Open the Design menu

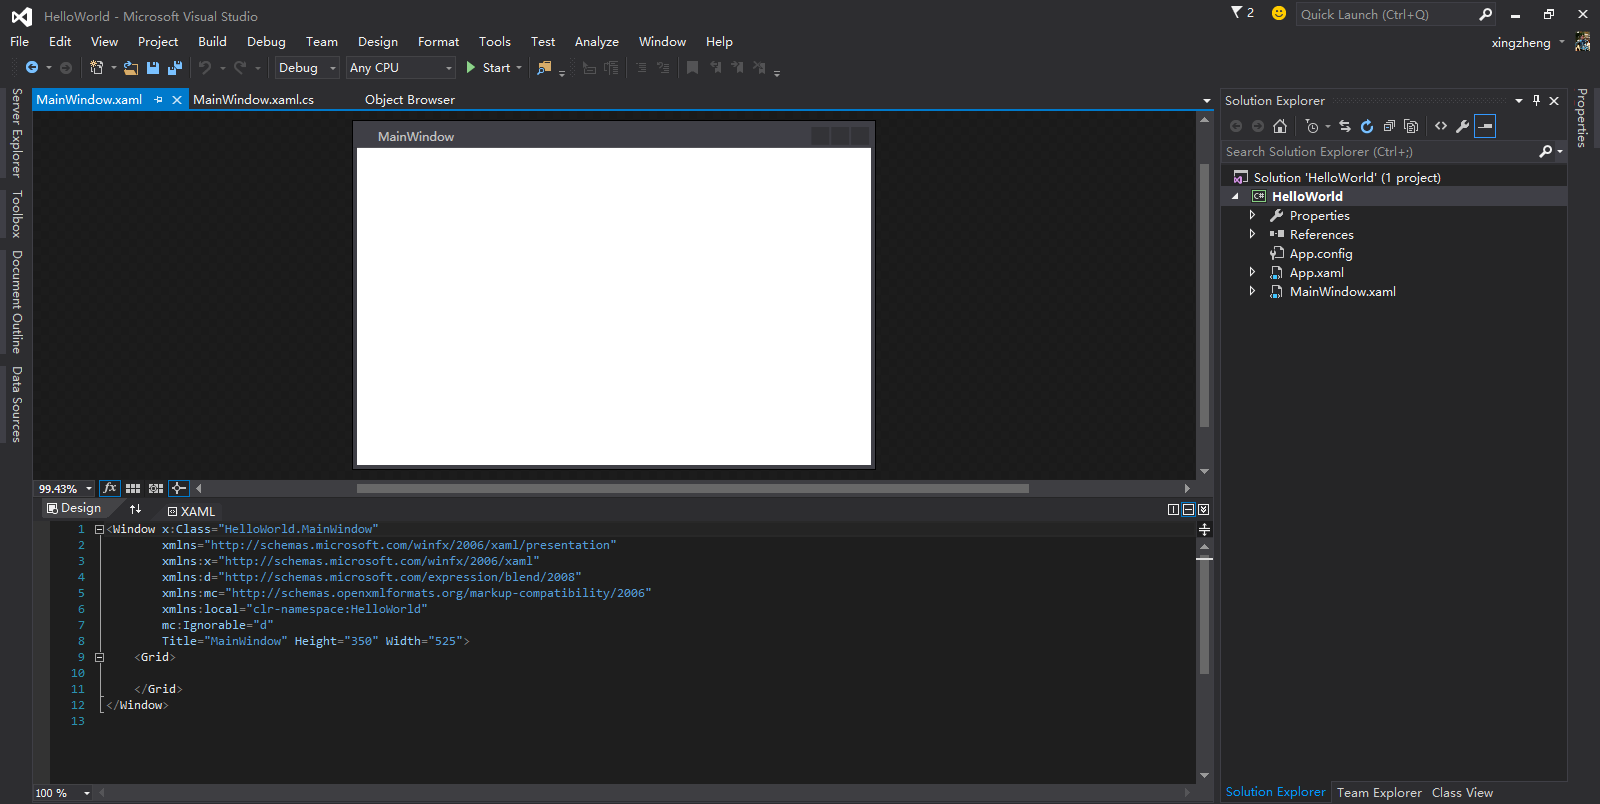(x=378, y=41)
